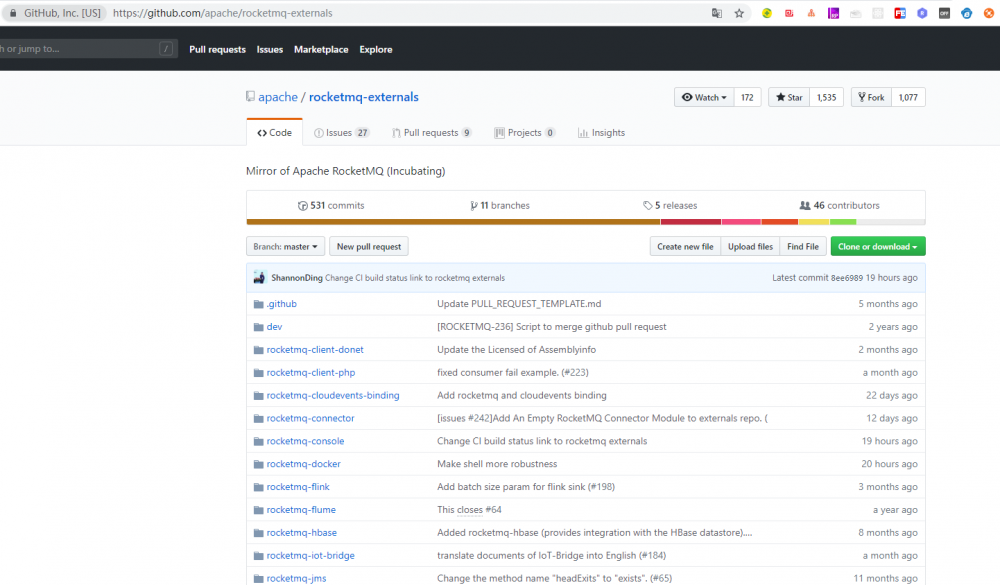Click the rocketmq-console folder icon

(258, 441)
